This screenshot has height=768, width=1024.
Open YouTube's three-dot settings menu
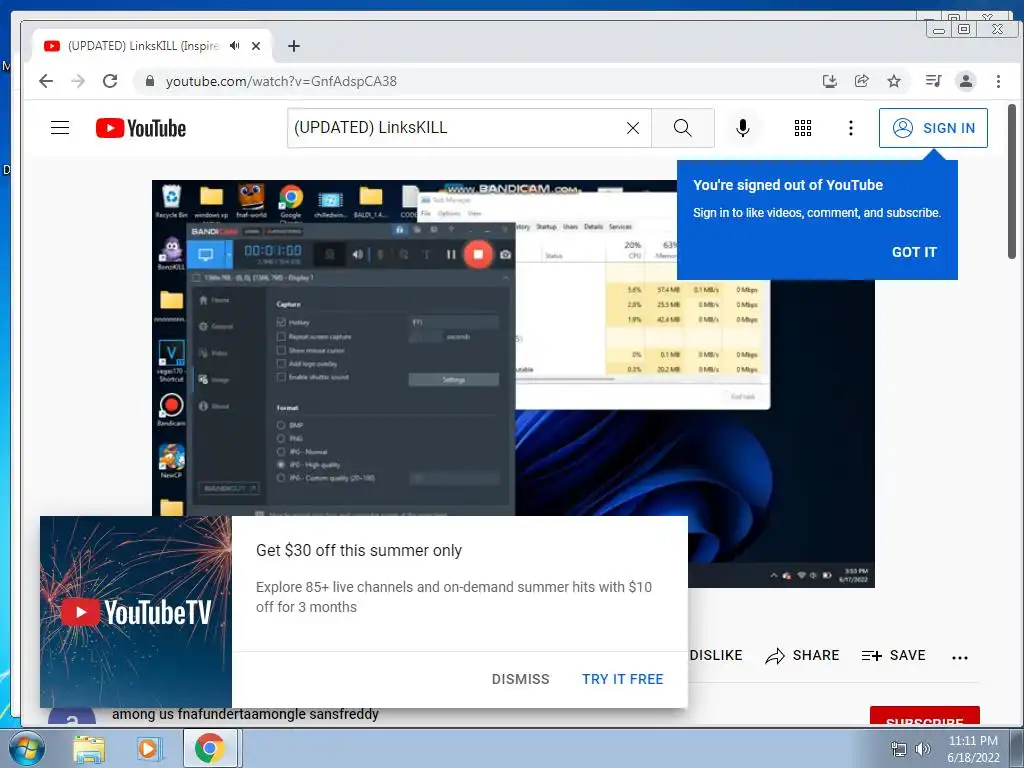coord(850,128)
